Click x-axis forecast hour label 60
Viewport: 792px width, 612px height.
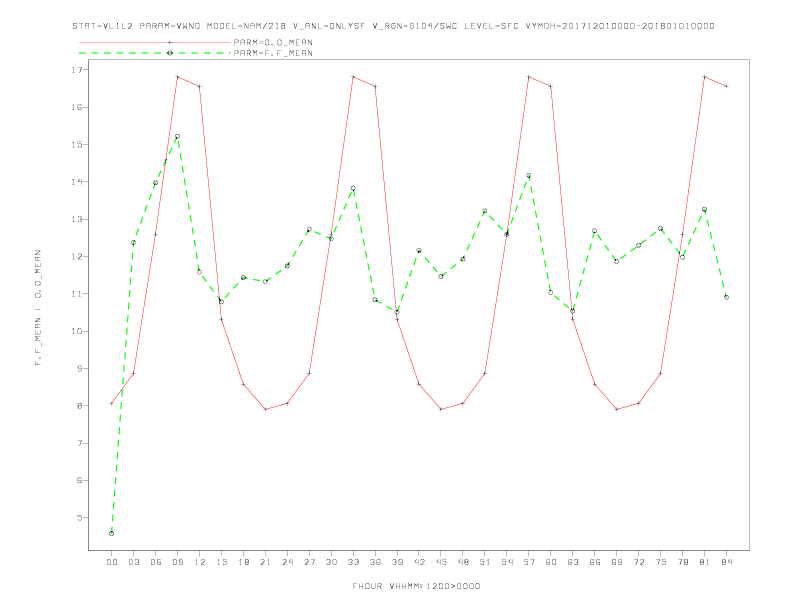point(551,562)
